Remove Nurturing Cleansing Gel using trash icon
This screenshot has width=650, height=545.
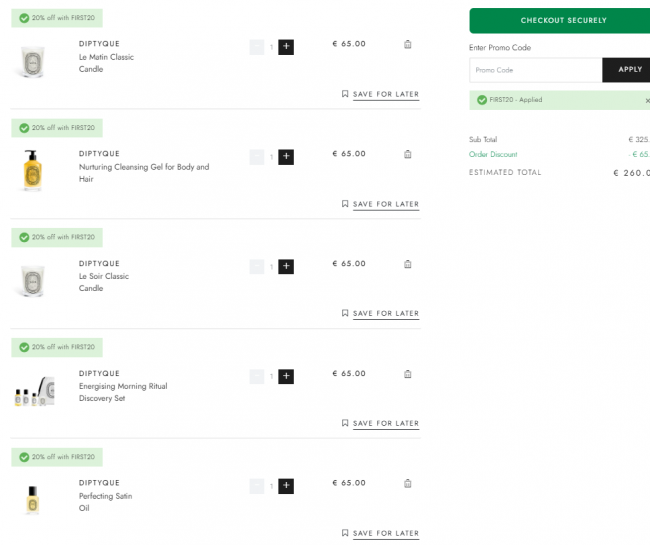pyautogui.click(x=407, y=154)
